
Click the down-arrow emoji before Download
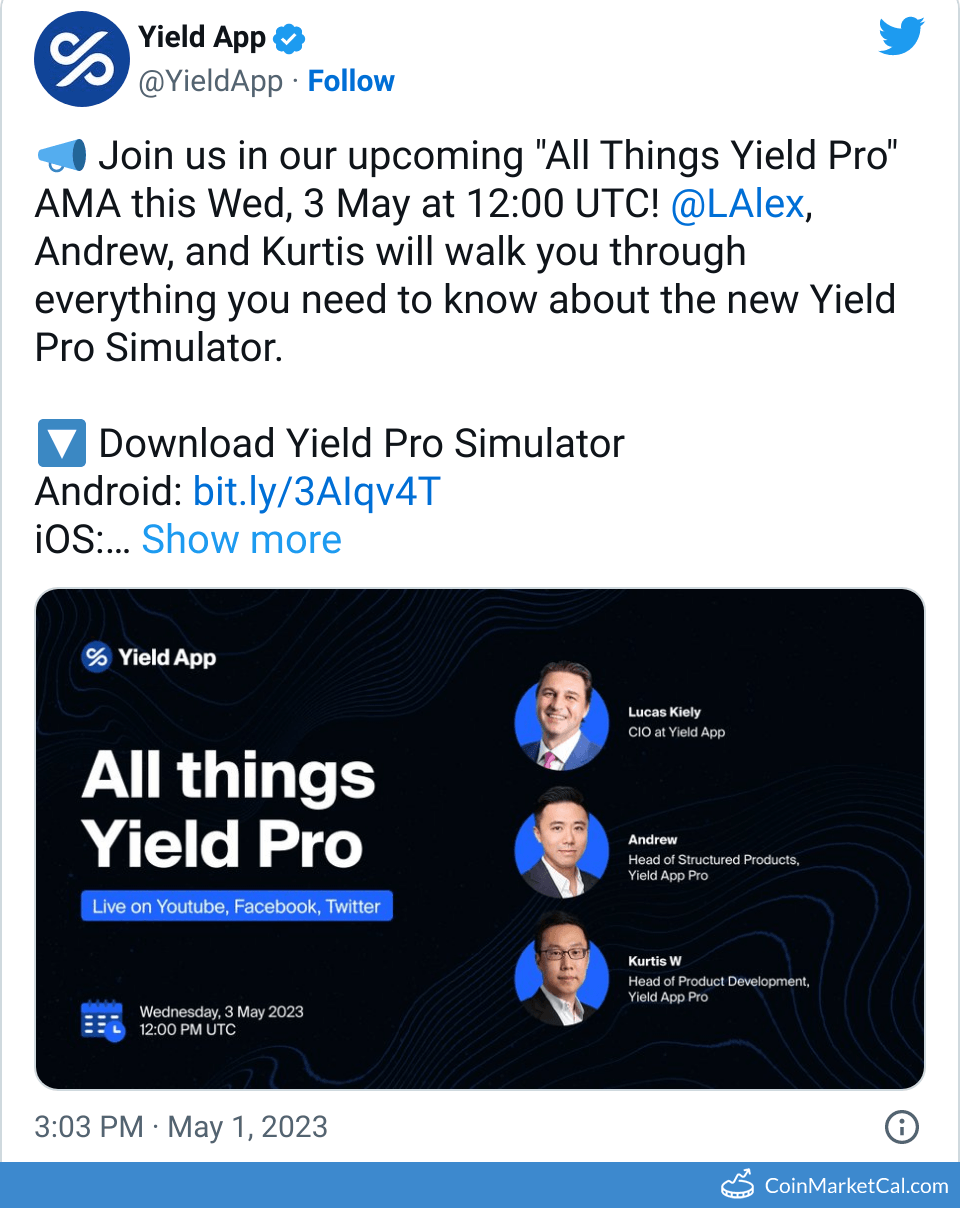[x=61, y=444]
